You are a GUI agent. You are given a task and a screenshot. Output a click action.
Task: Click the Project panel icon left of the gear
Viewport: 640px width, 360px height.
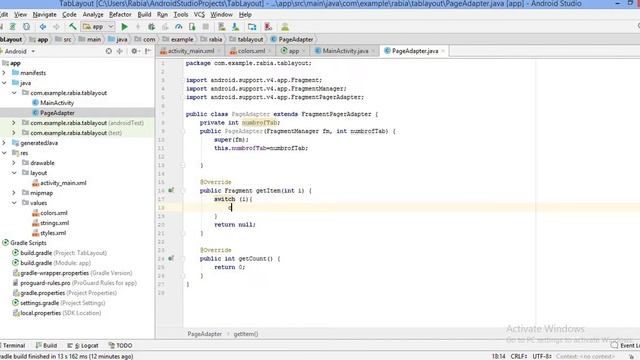tap(120, 51)
